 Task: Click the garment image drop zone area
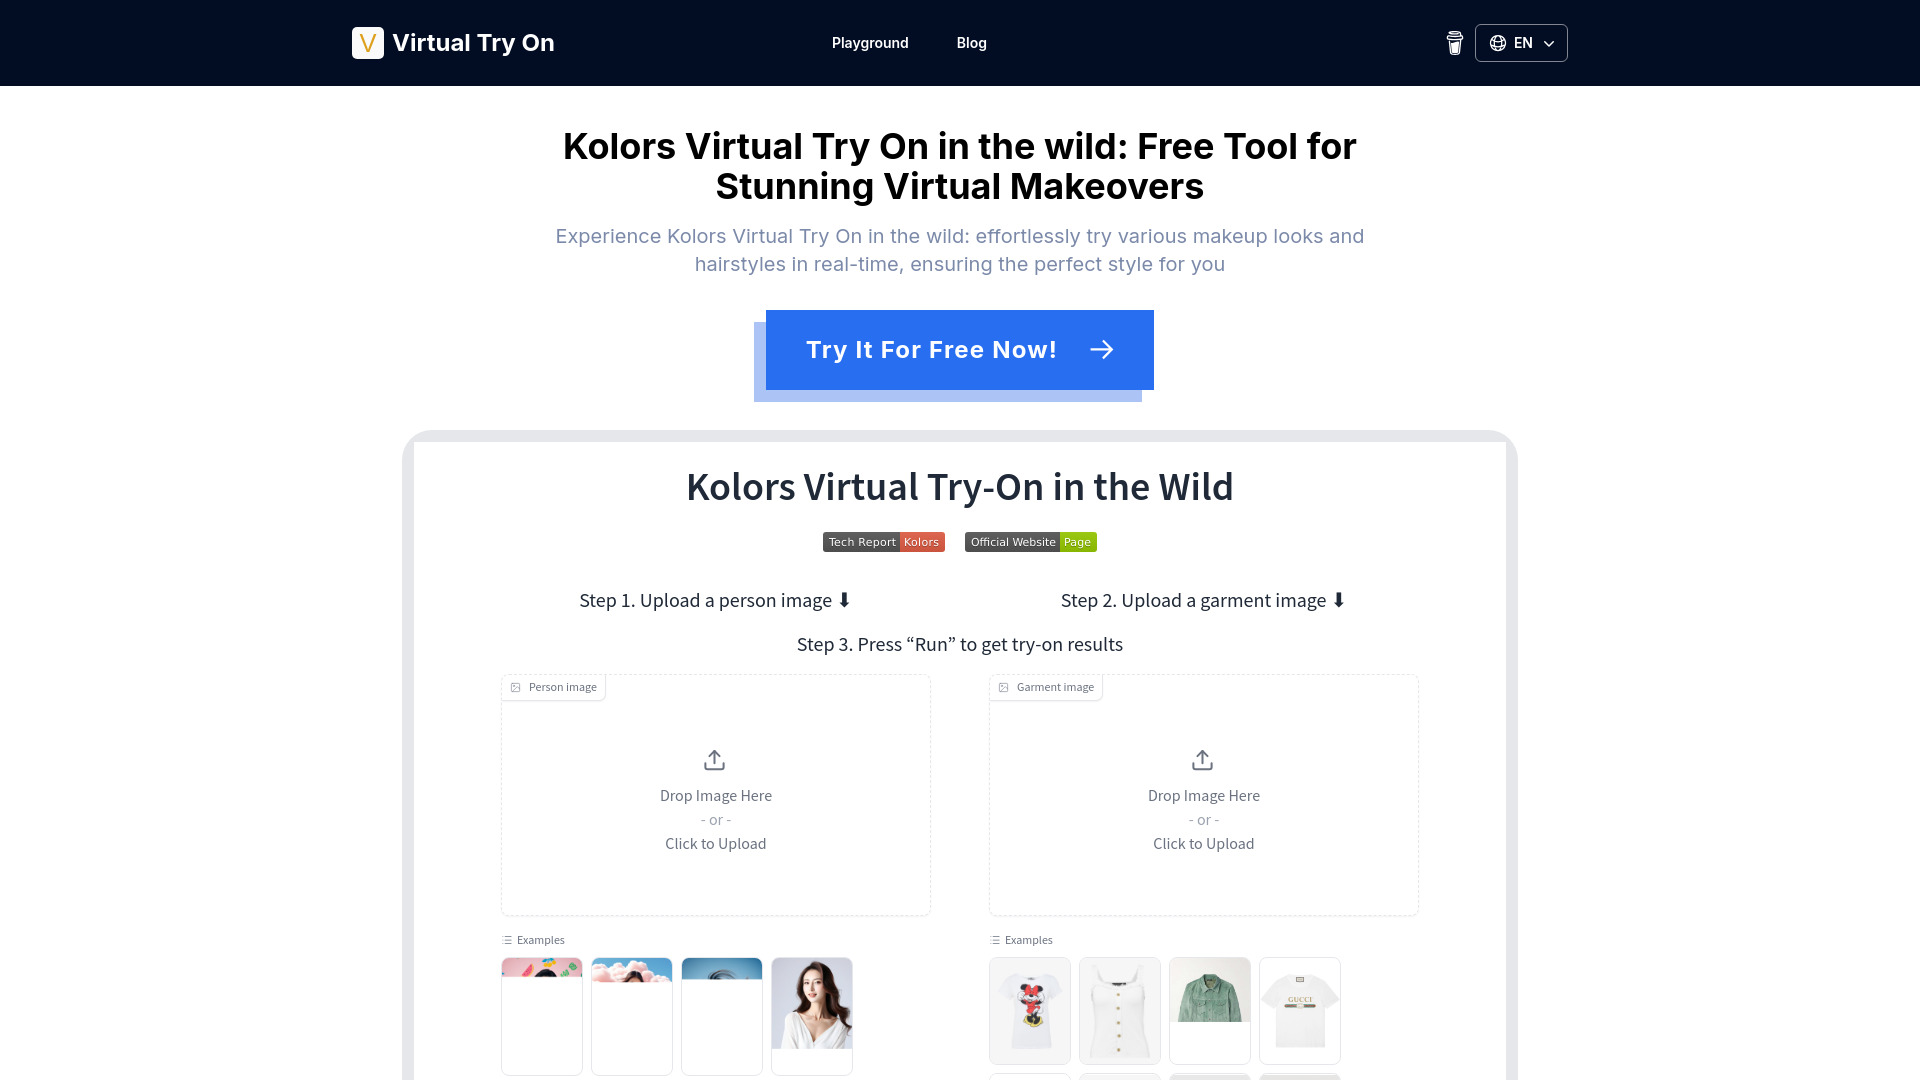coord(1204,795)
